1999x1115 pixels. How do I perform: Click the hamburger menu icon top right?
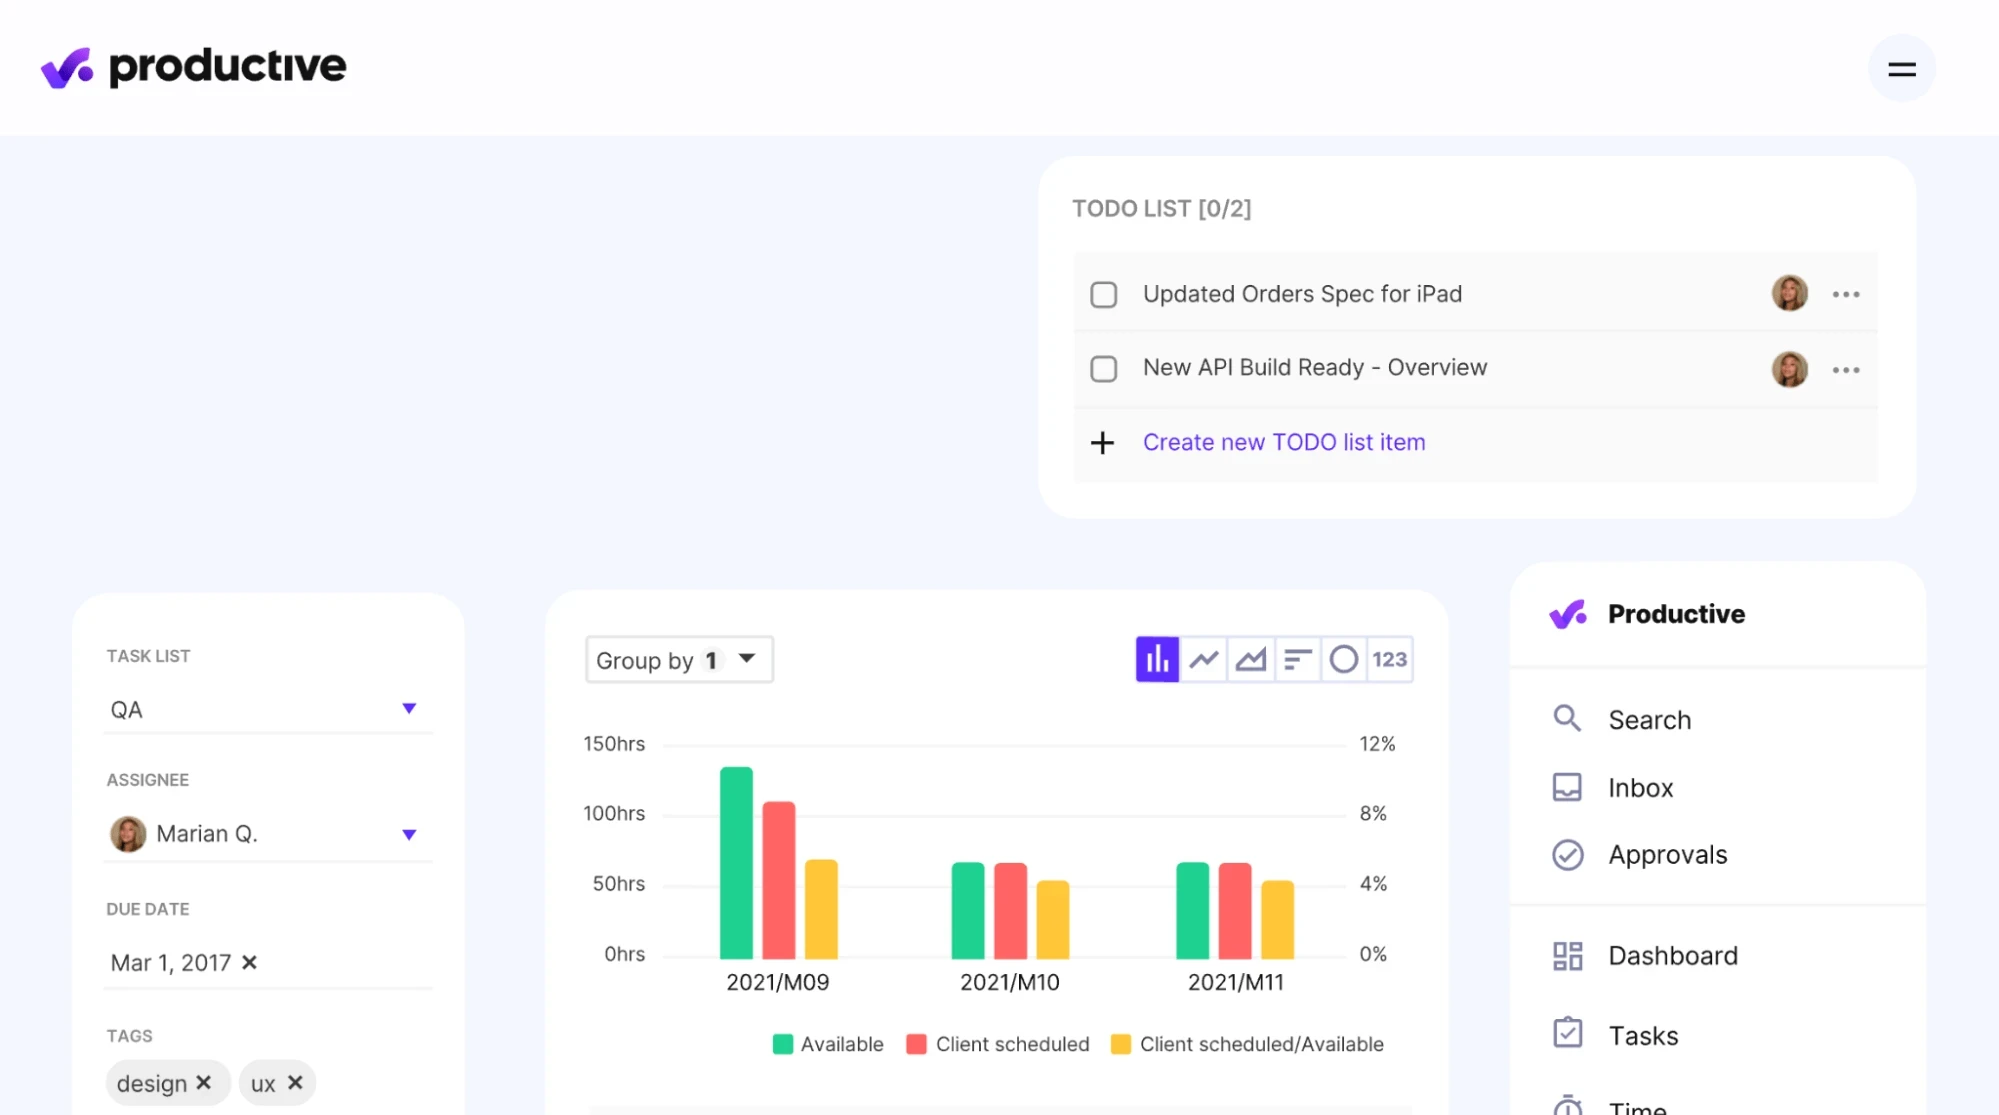1902,67
